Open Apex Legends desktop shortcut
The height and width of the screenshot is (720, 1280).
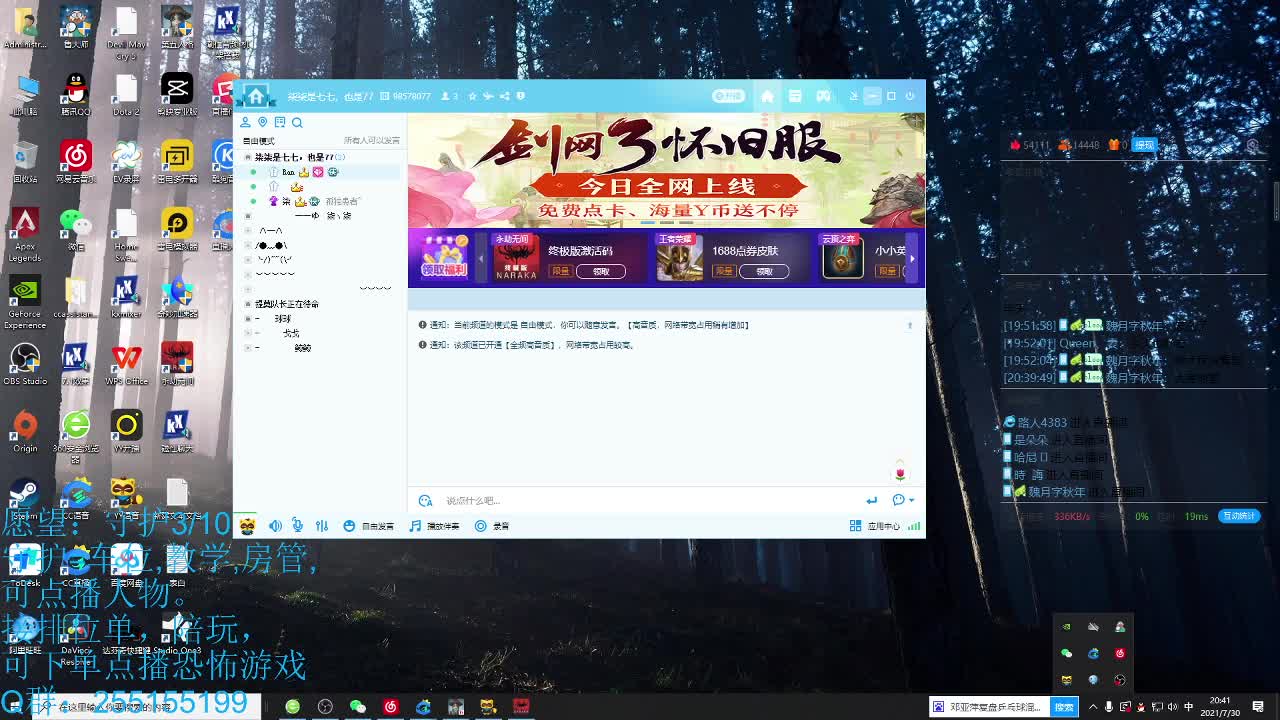point(25,235)
